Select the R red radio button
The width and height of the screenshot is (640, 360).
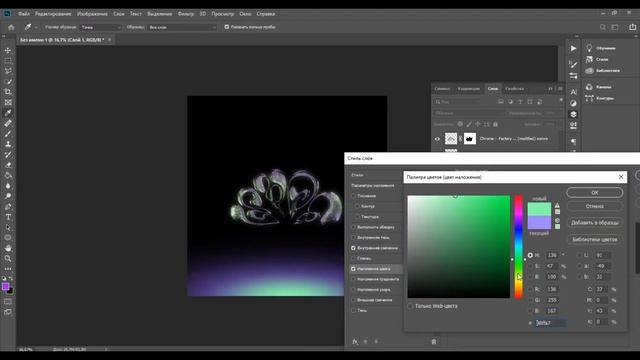click(530, 289)
